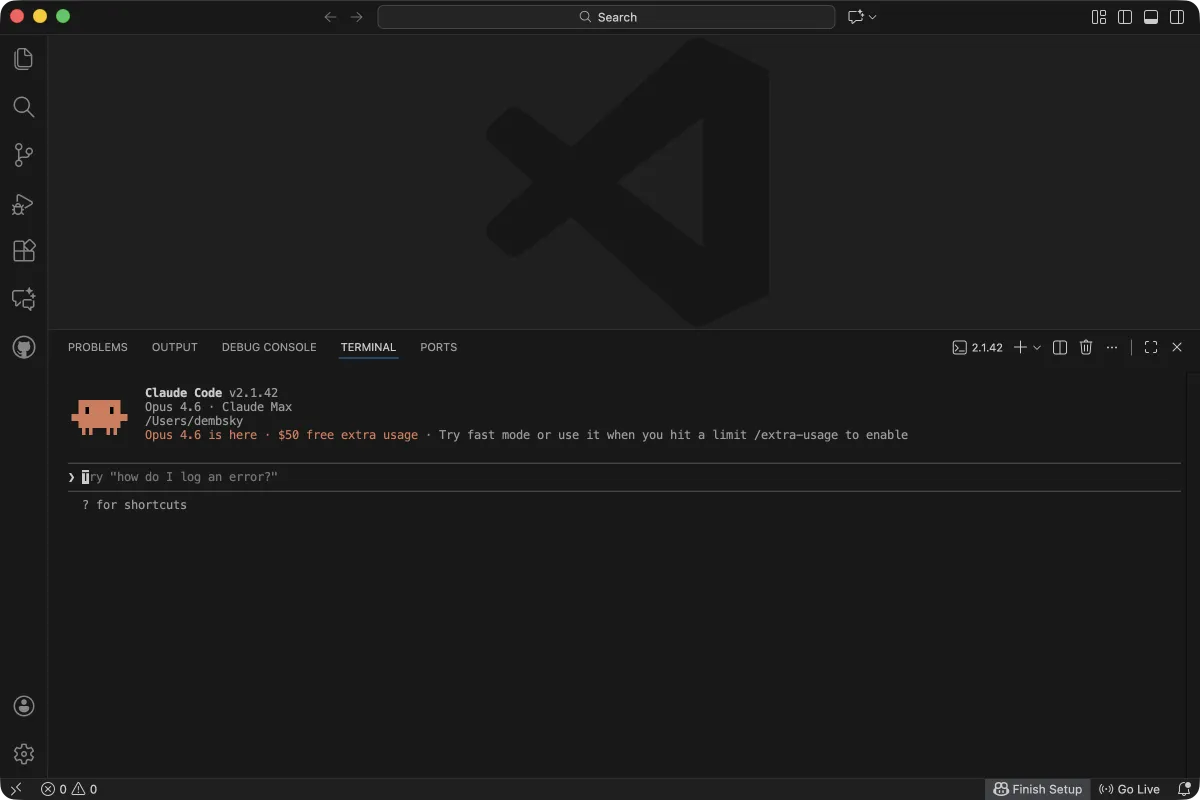
Task: Click the Finish Setup button
Action: (1038, 789)
